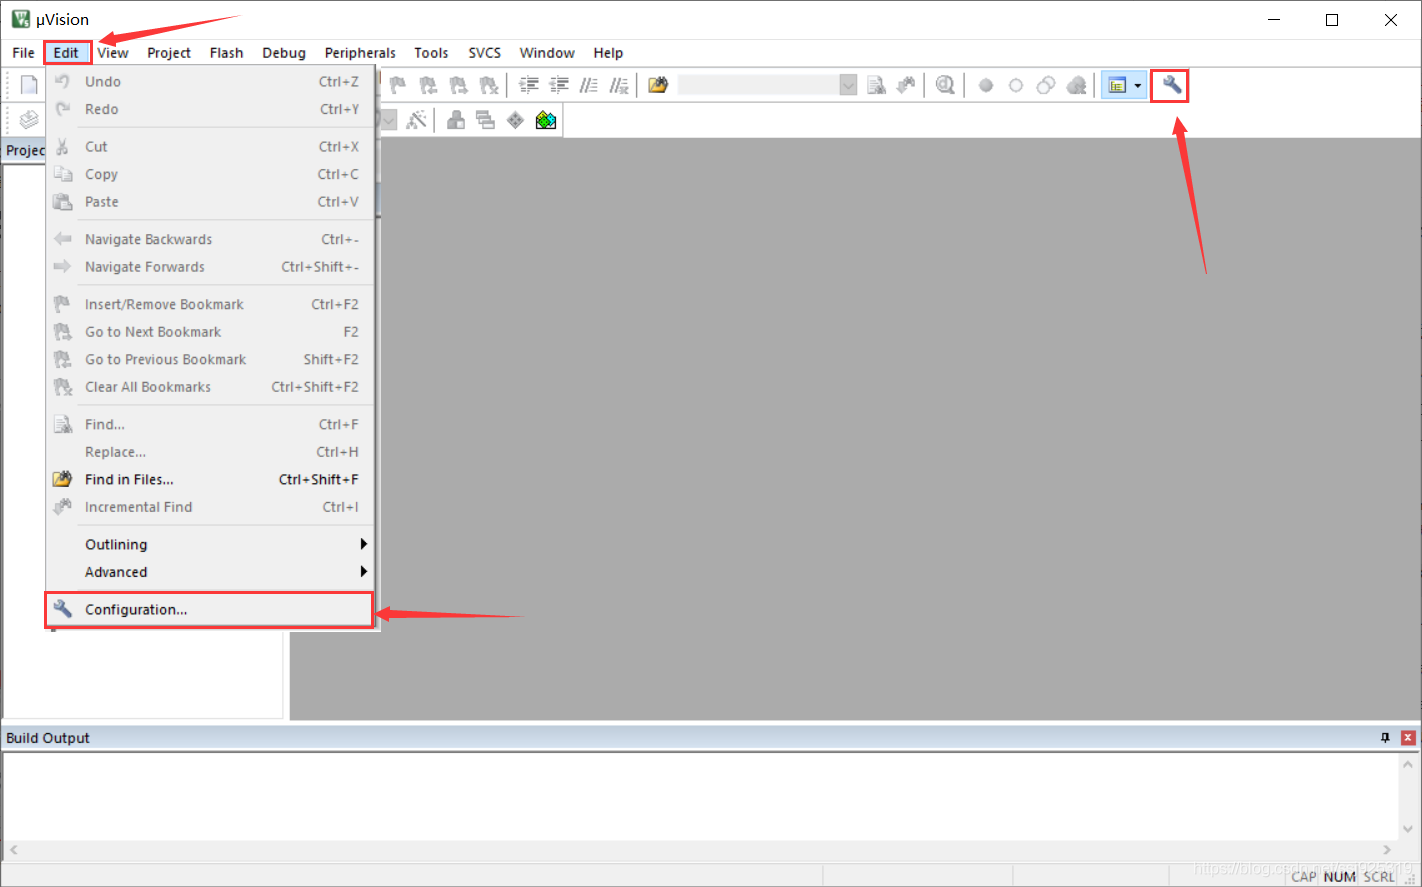Click the Configuration wrench icon in toolbar

pyautogui.click(x=1171, y=85)
